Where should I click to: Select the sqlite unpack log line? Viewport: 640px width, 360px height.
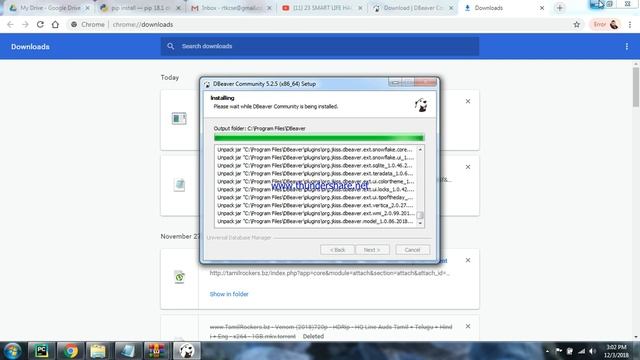(315, 165)
